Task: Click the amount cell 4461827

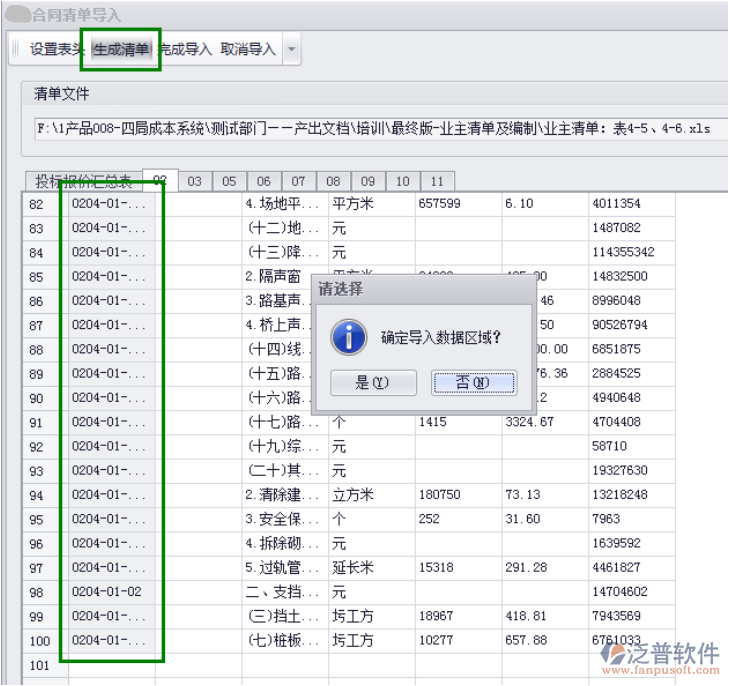Action: coord(632,568)
